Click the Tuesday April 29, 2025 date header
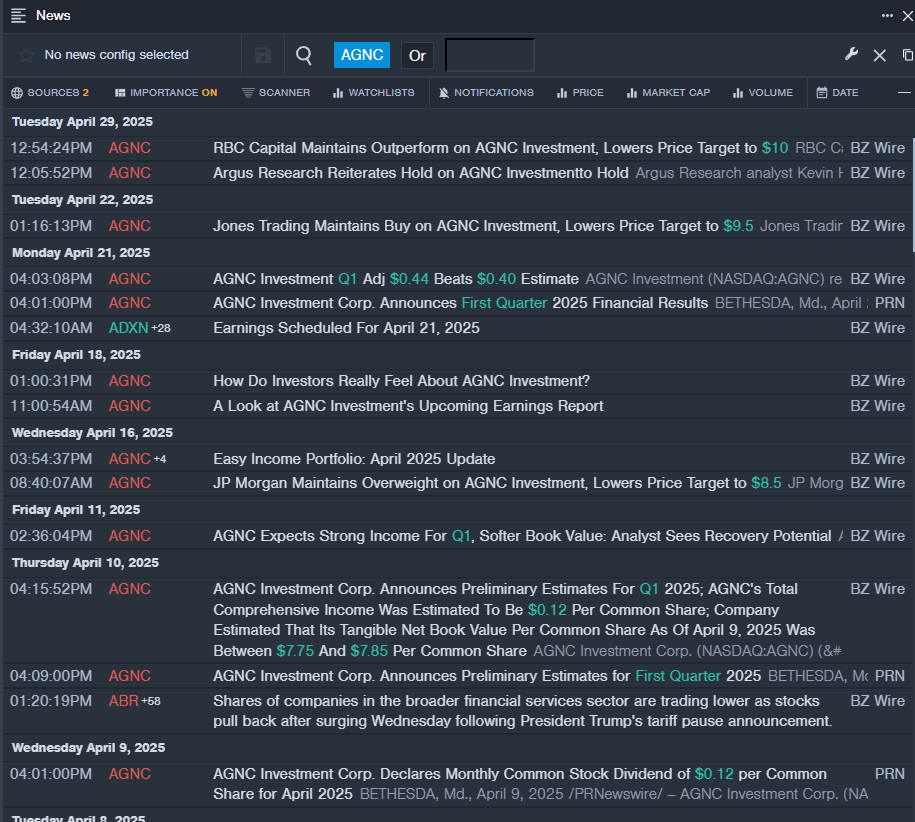This screenshot has height=822, width=915. 82,122
